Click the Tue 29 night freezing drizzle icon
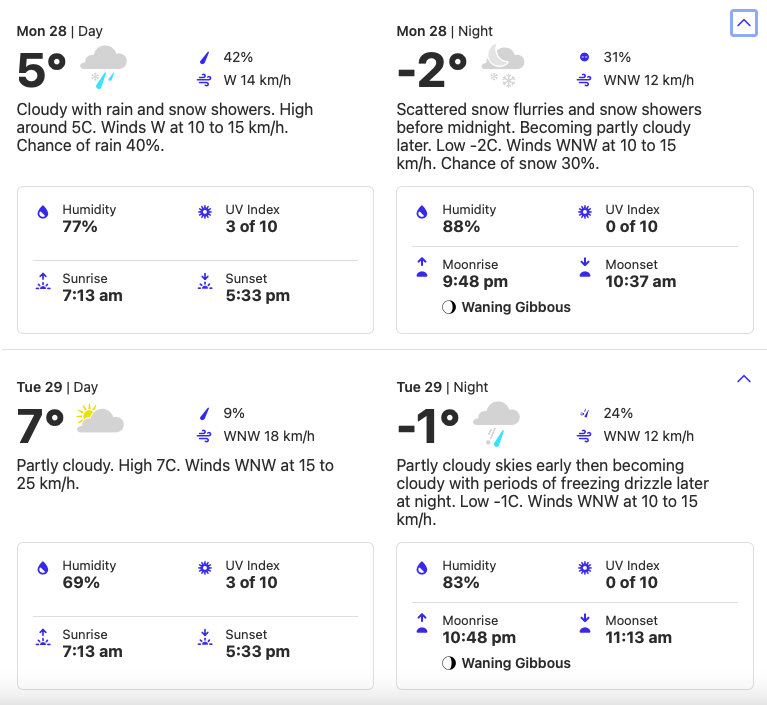 click(x=495, y=422)
